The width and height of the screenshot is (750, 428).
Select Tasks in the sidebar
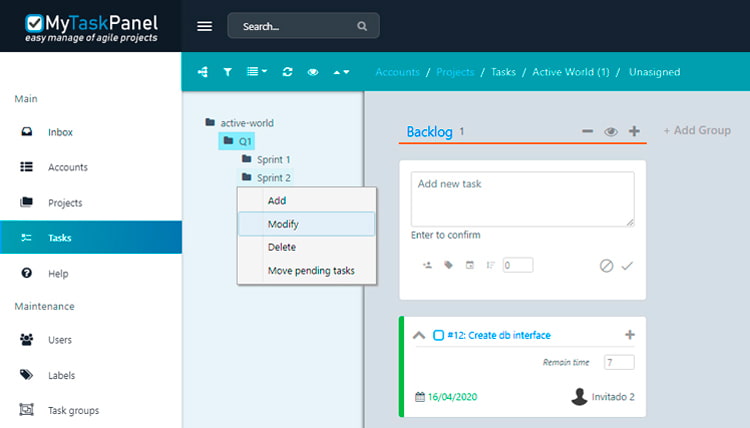point(91,238)
